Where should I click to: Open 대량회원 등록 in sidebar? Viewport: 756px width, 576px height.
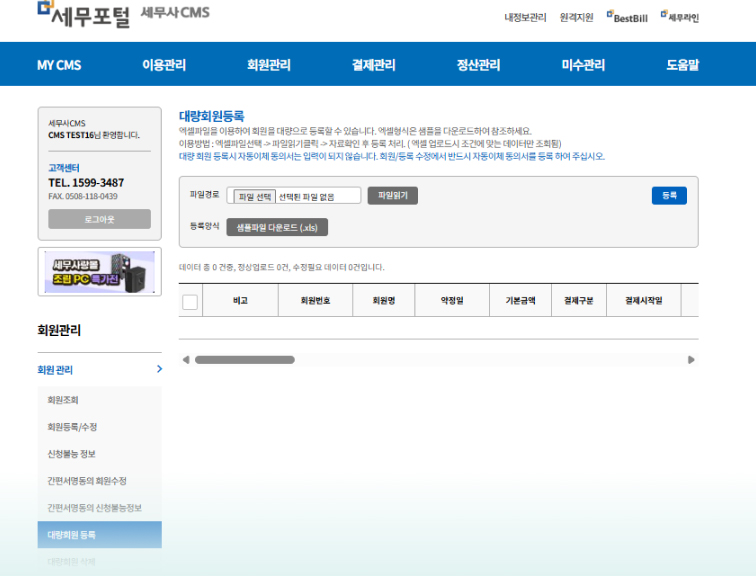(x=100, y=535)
